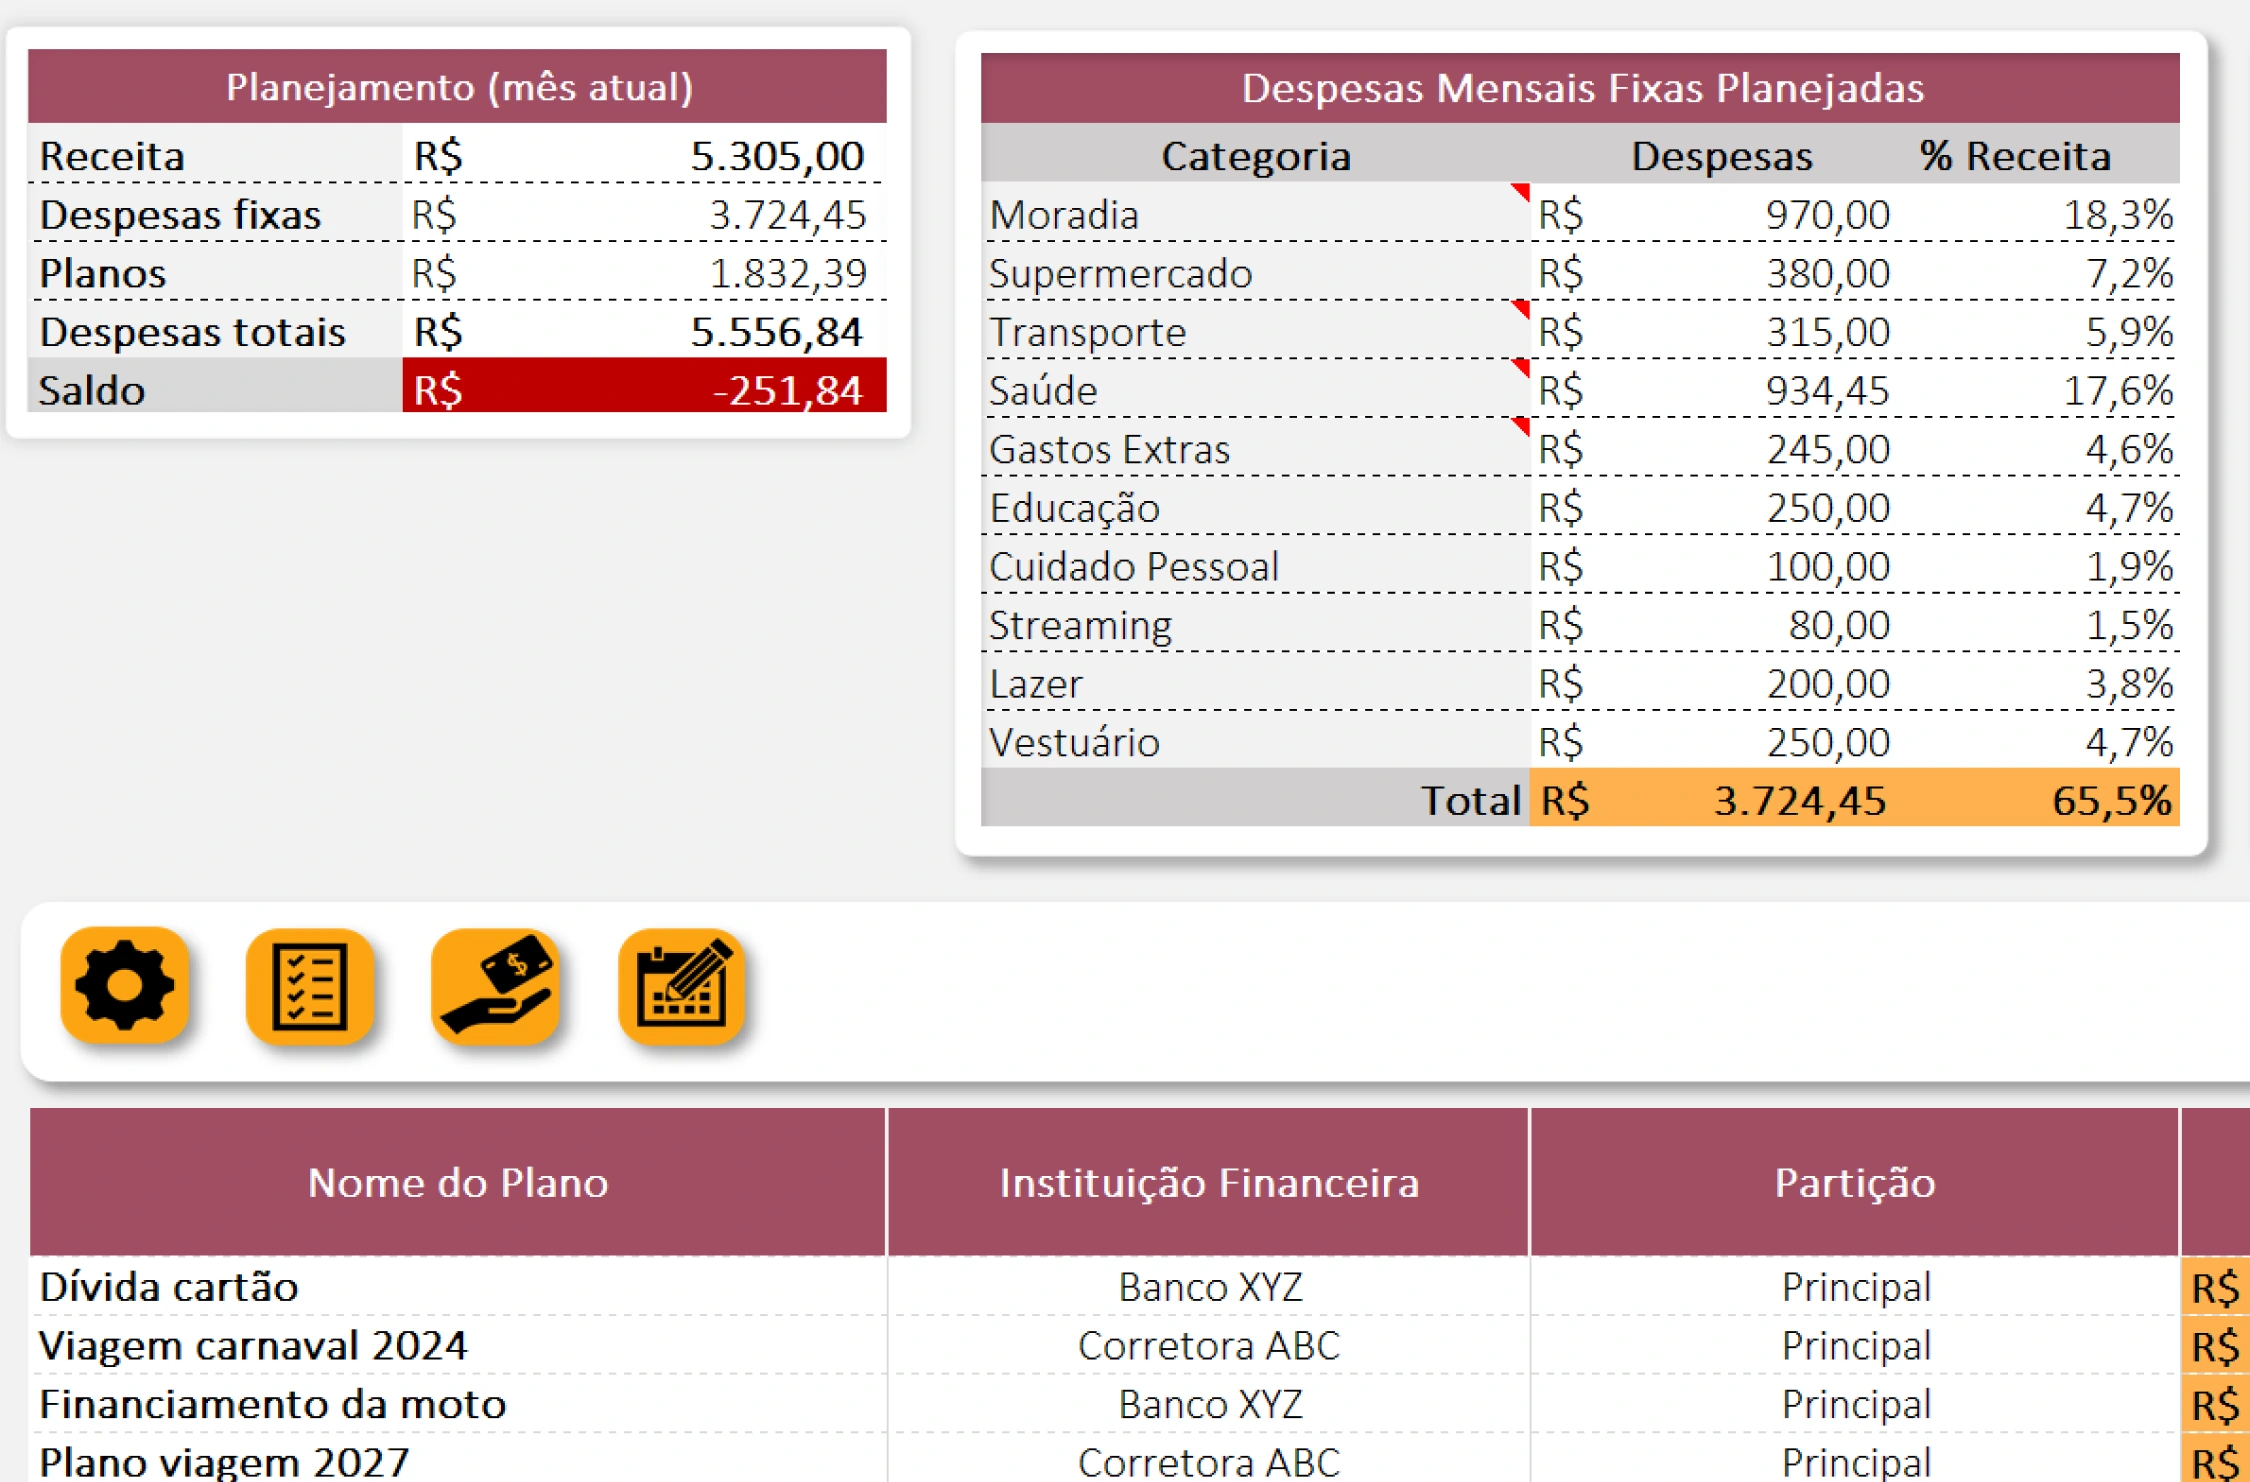Select the Receita value 5.305,00
Image resolution: width=2250 pixels, height=1482 pixels.
777,155
